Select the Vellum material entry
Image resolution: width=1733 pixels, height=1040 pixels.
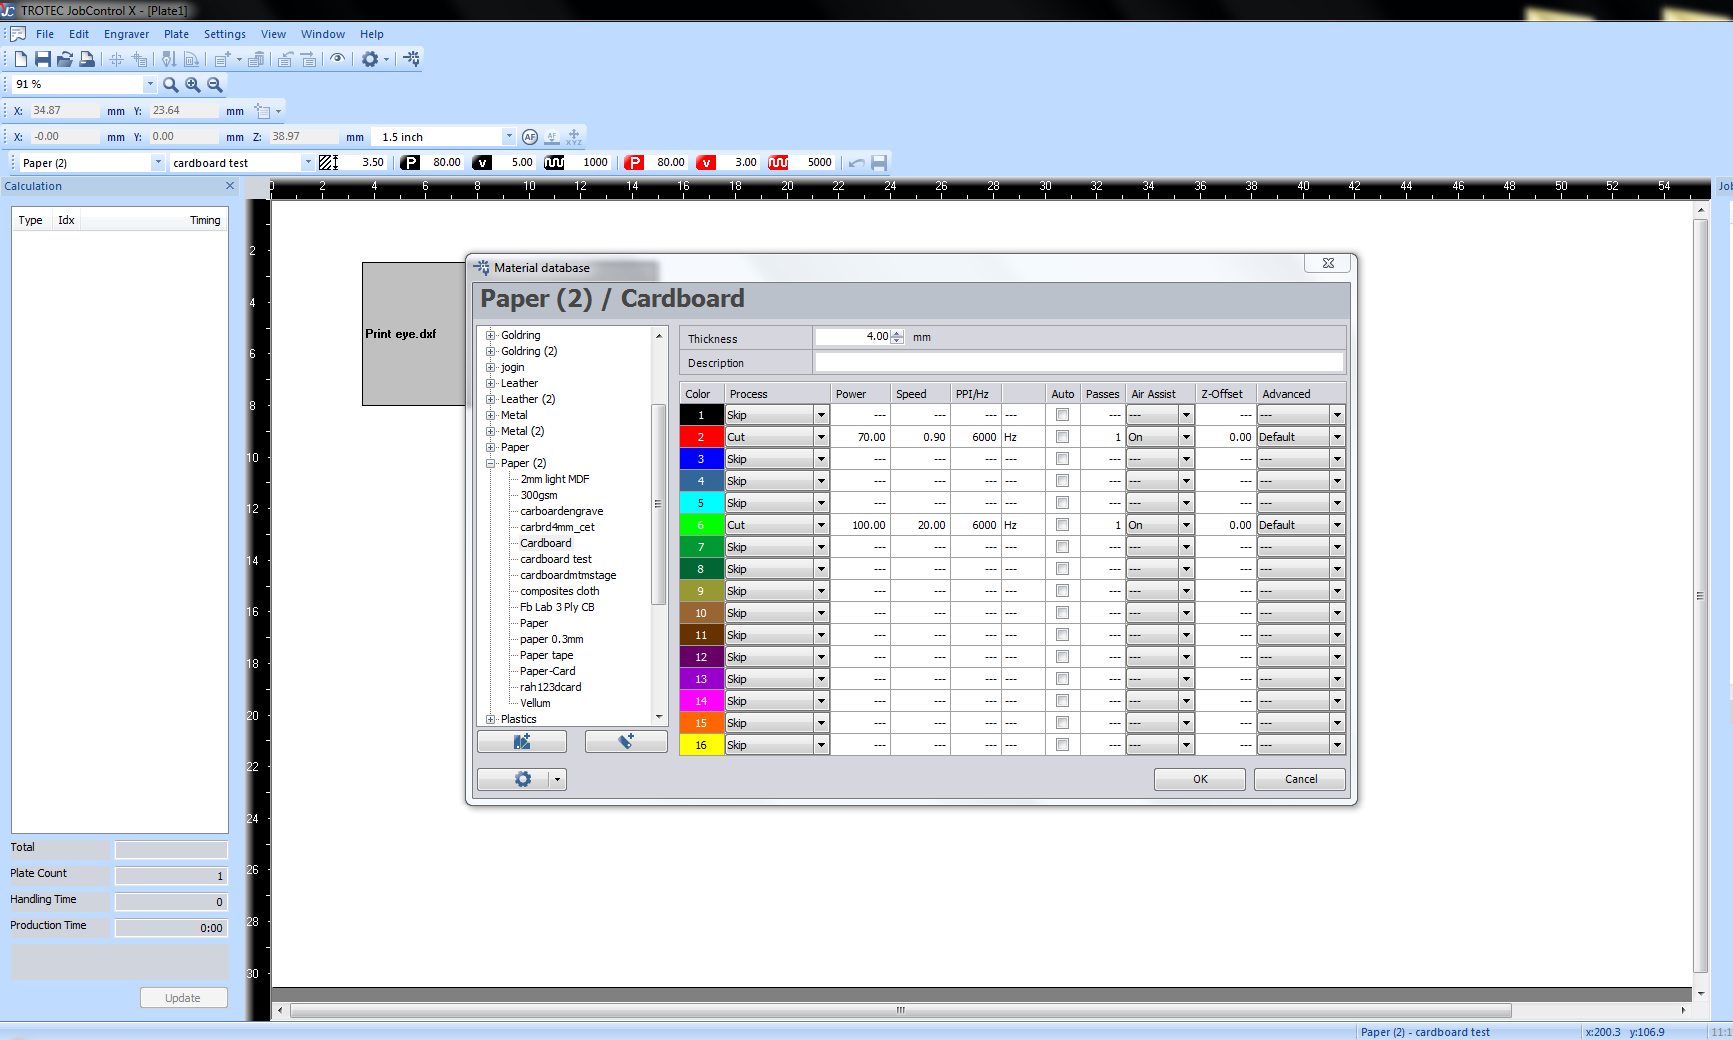point(535,703)
